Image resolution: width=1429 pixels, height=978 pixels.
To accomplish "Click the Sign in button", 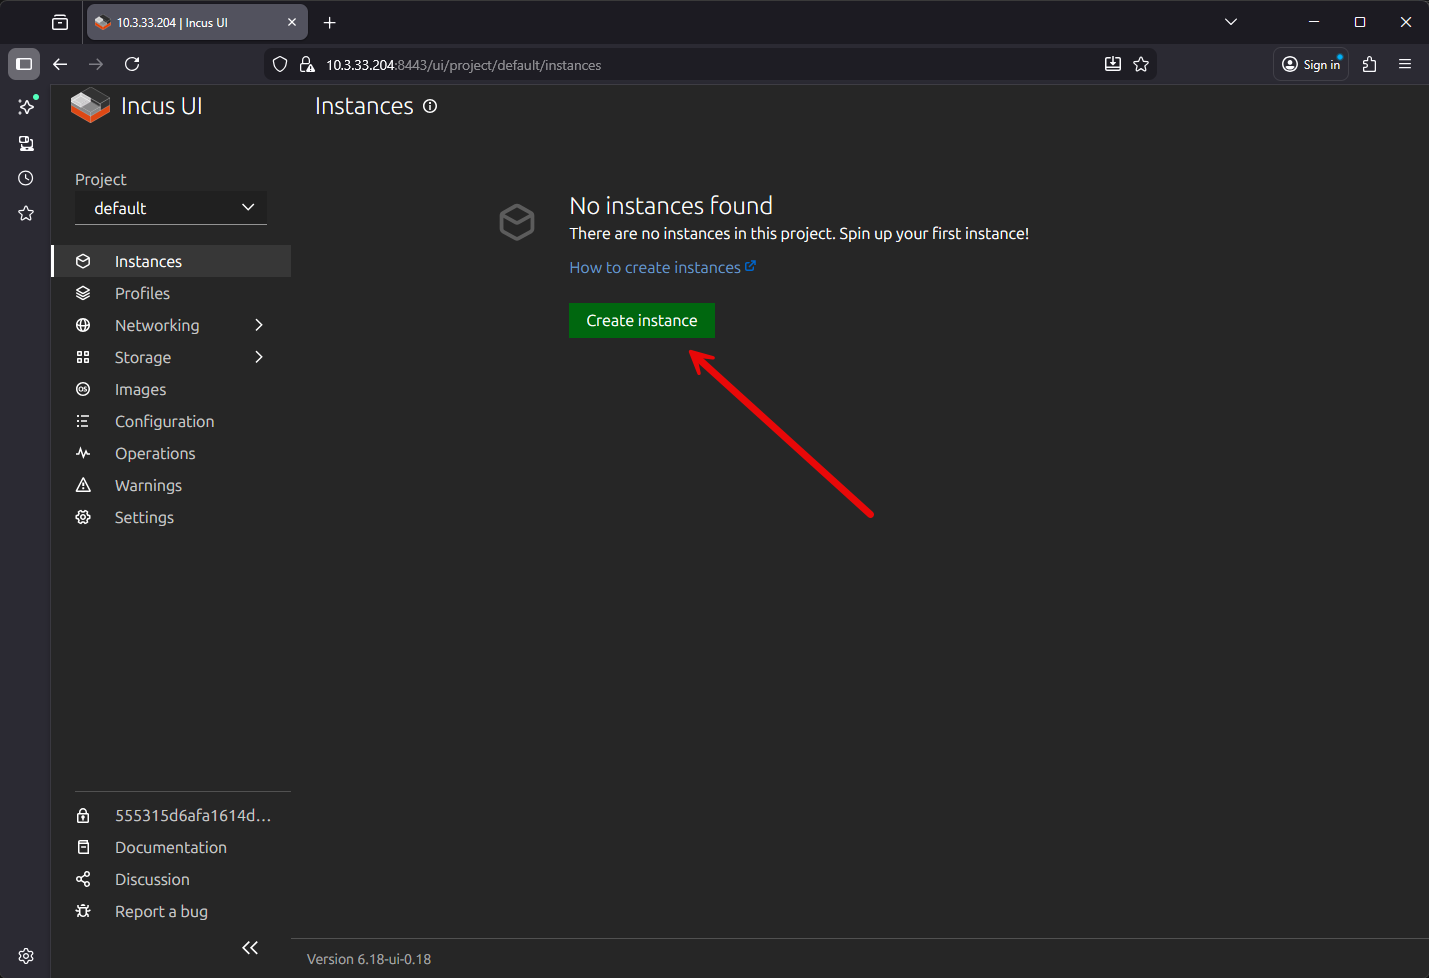I will [1311, 64].
